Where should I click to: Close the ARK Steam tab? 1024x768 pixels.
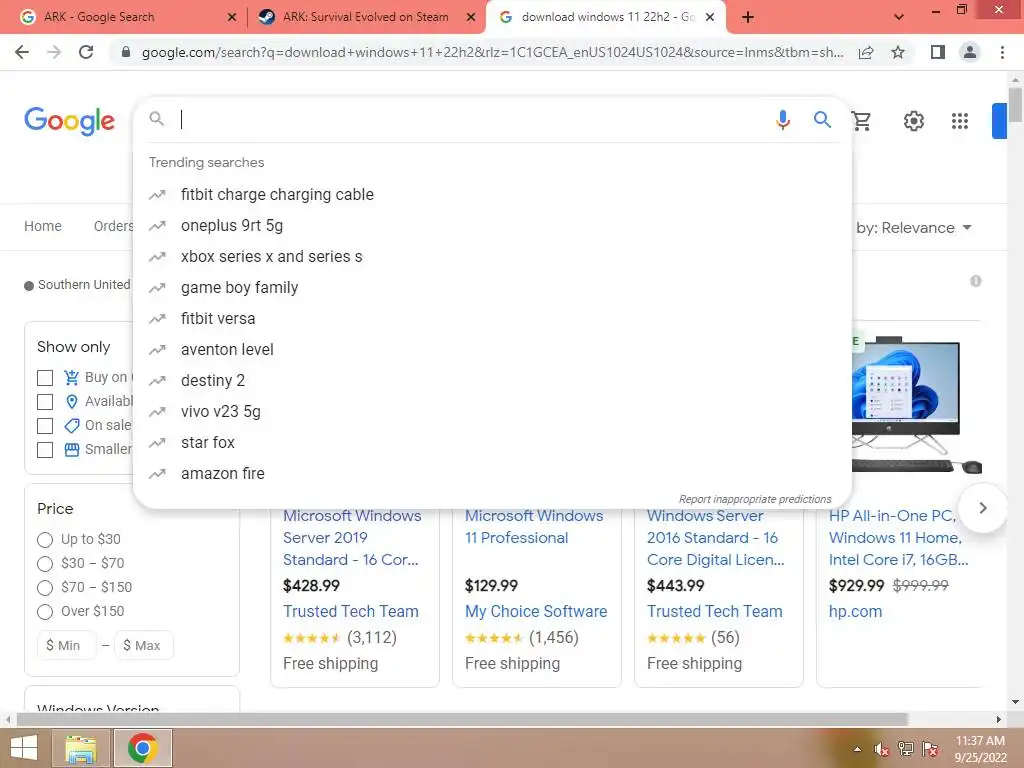(471, 18)
